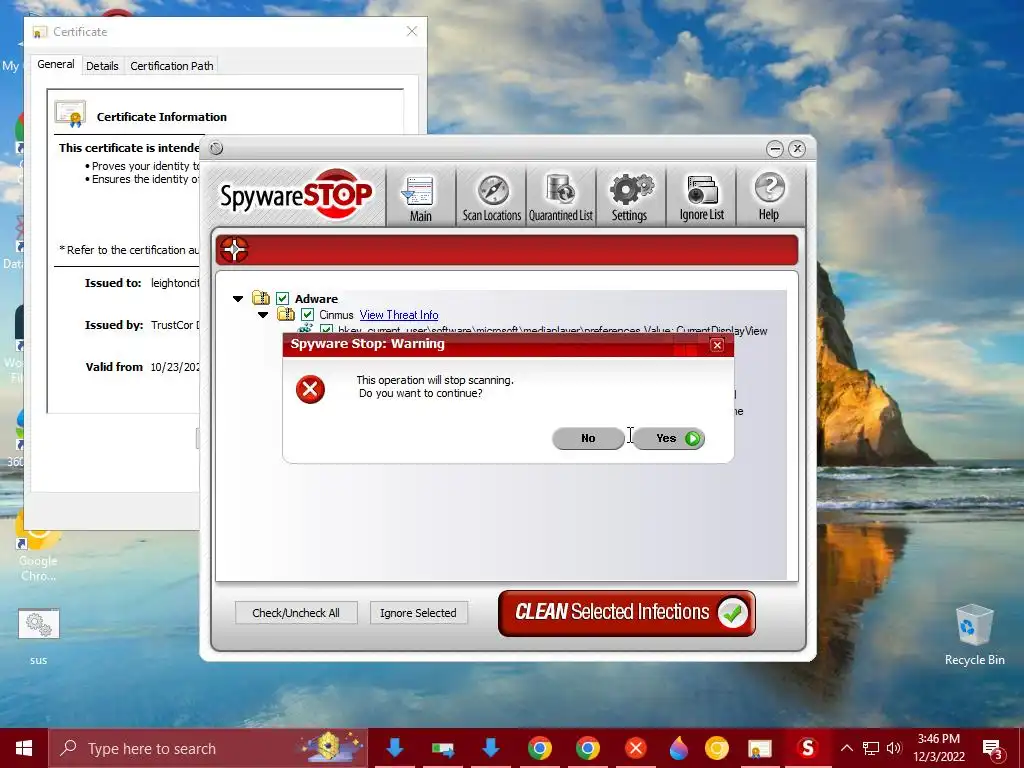Toggle the Adware checkbox
1024x768 pixels.
pyautogui.click(x=282, y=298)
